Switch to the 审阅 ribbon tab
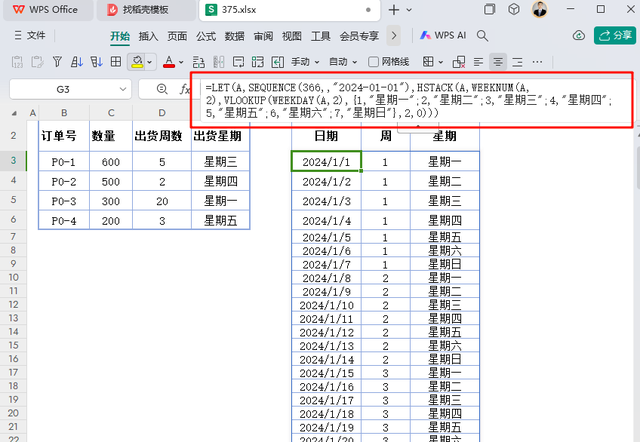 click(263, 36)
